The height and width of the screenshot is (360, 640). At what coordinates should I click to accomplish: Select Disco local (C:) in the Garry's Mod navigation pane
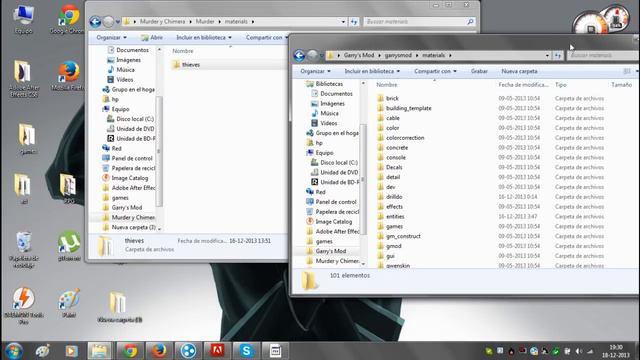click(x=339, y=162)
